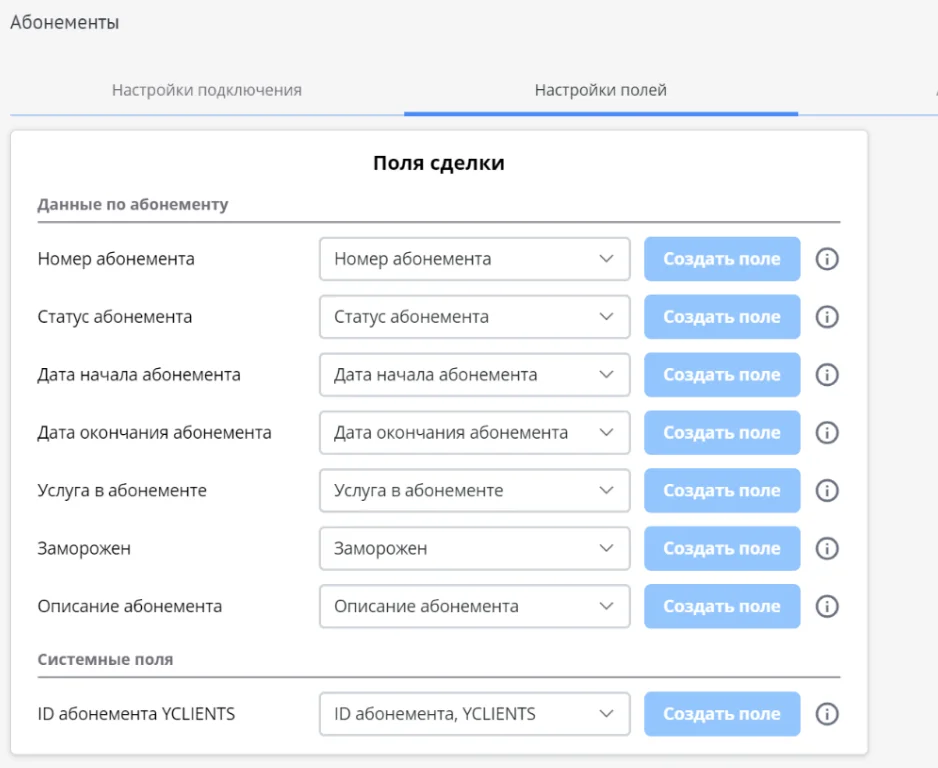Image resolution: width=938 pixels, height=768 pixels.
Task: Click info icon beside Услуга в абонементе
Action: pyautogui.click(x=827, y=490)
